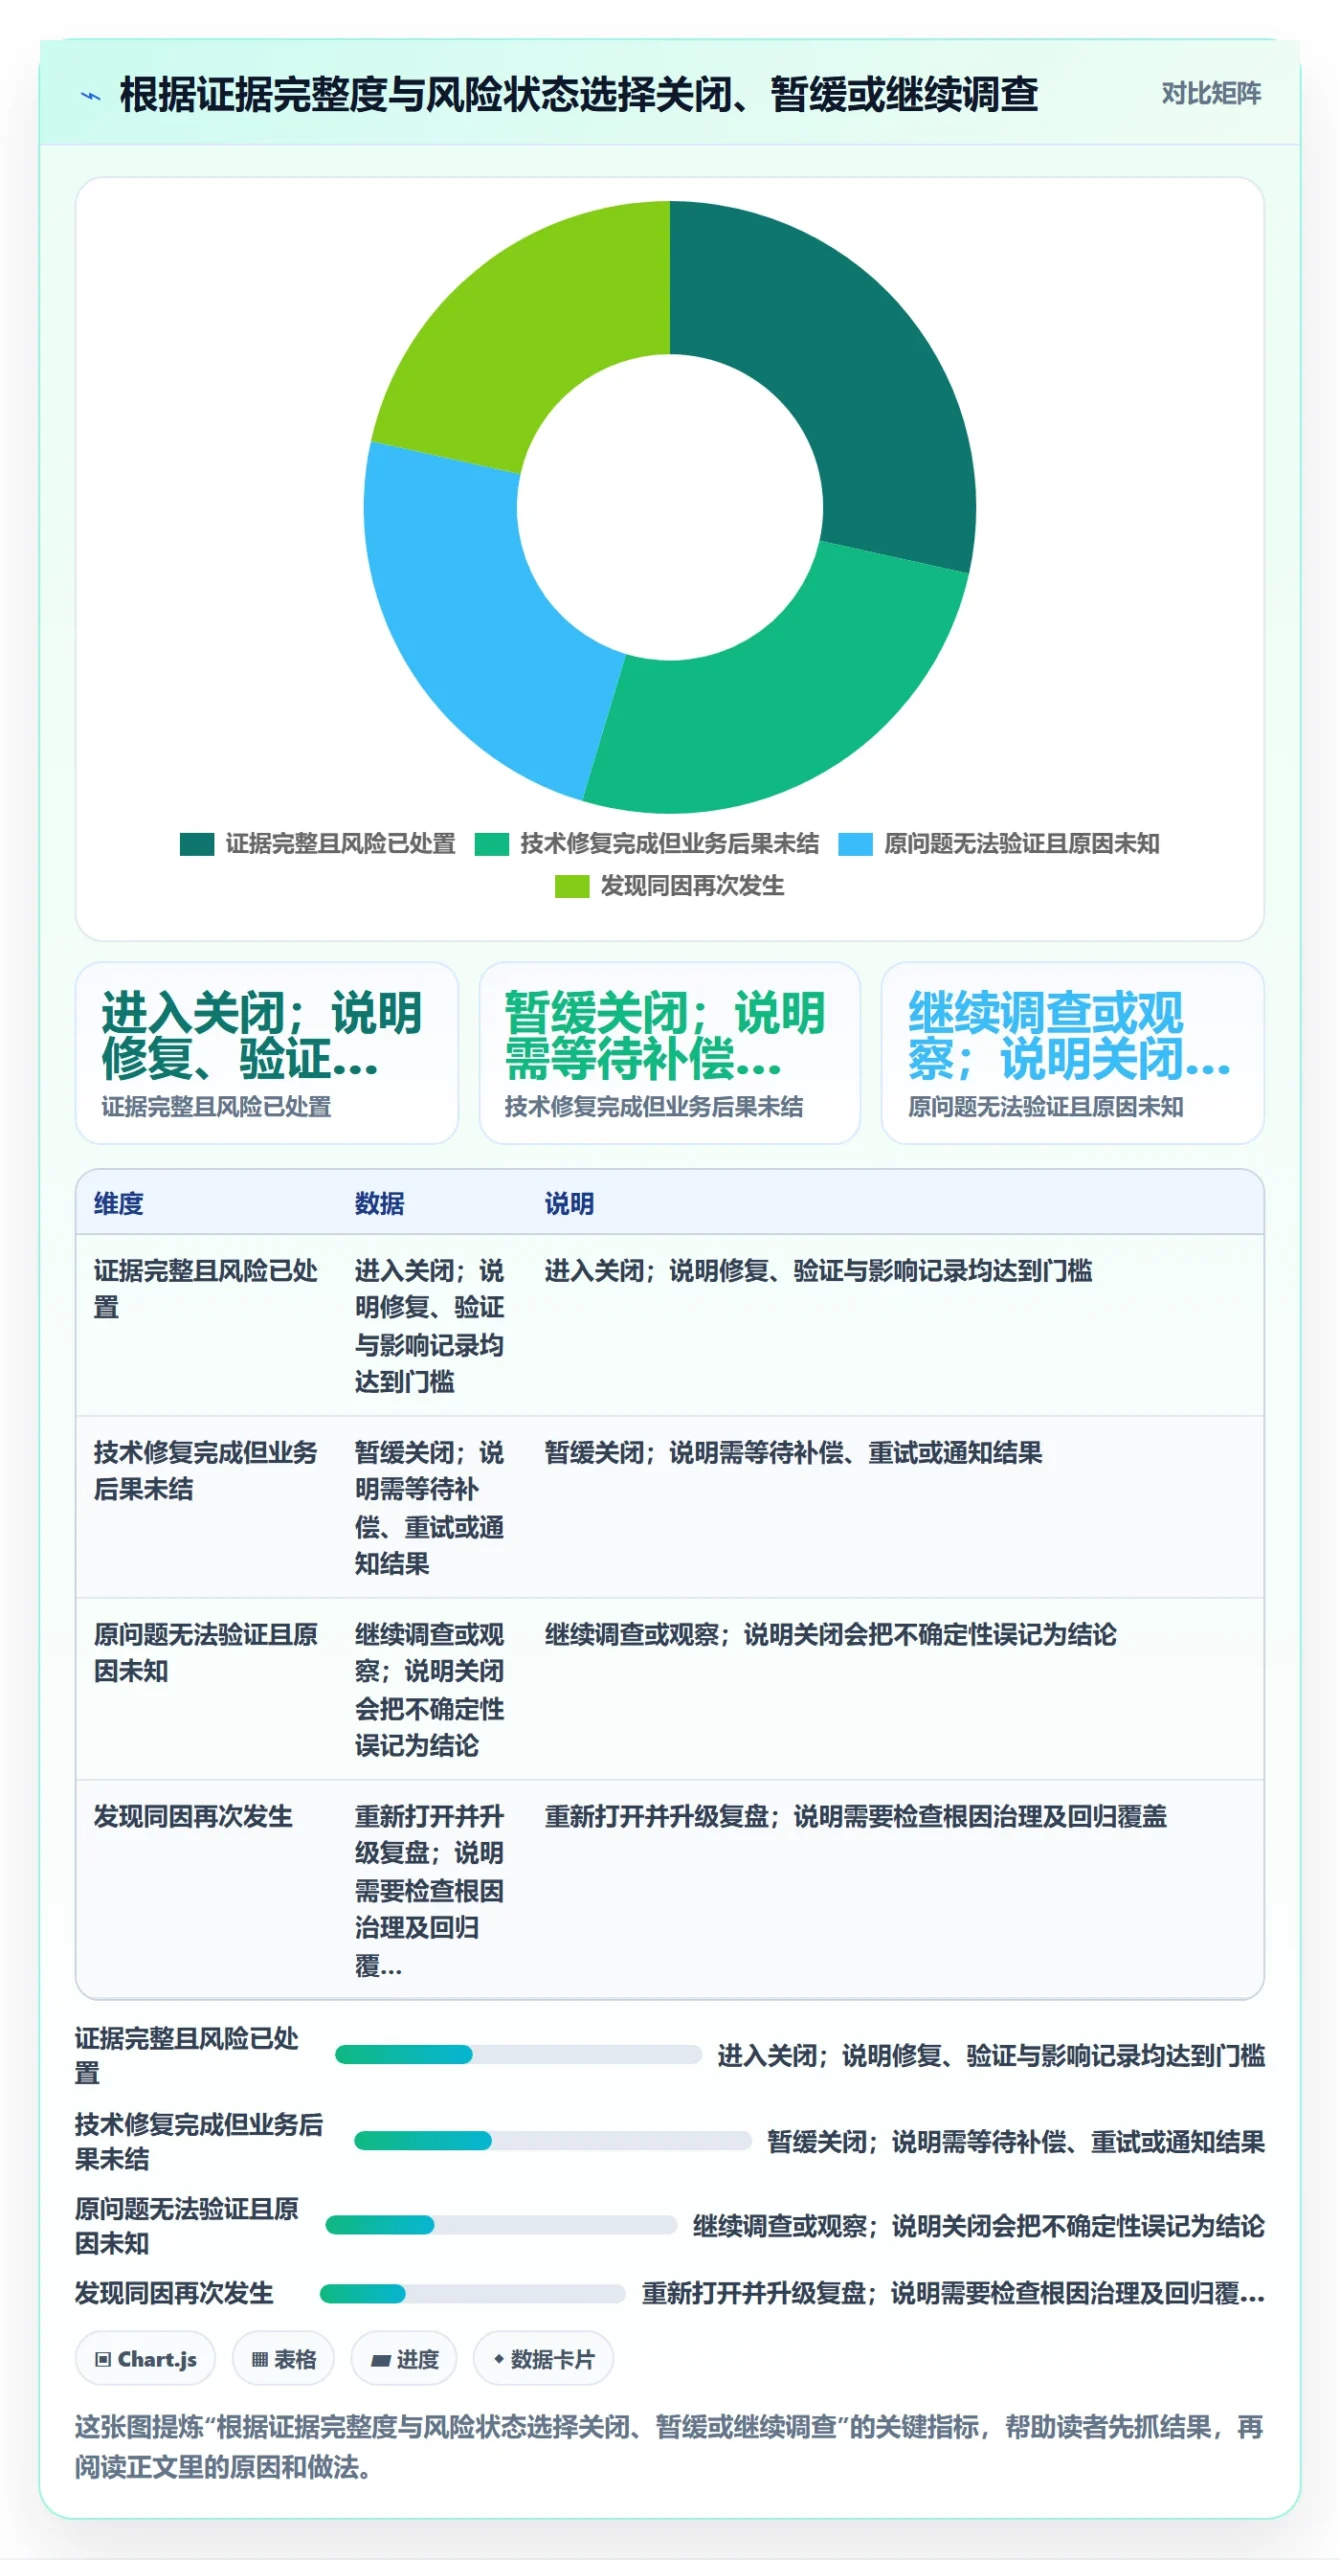Click progress bar for 证据完整且风险已处置
1340x2560 pixels.
(x=518, y=2055)
